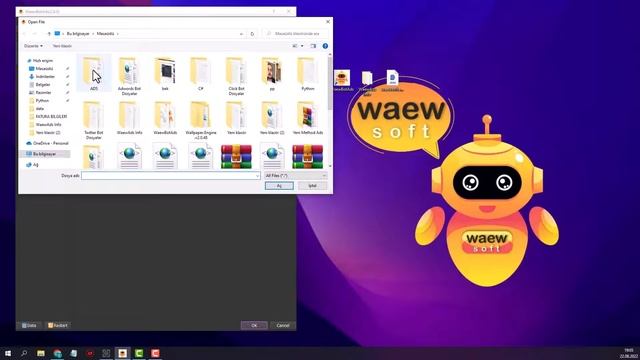Screen dimensions: 640x360
Task: Click the İptal cancel button
Action: pos(312,186)
